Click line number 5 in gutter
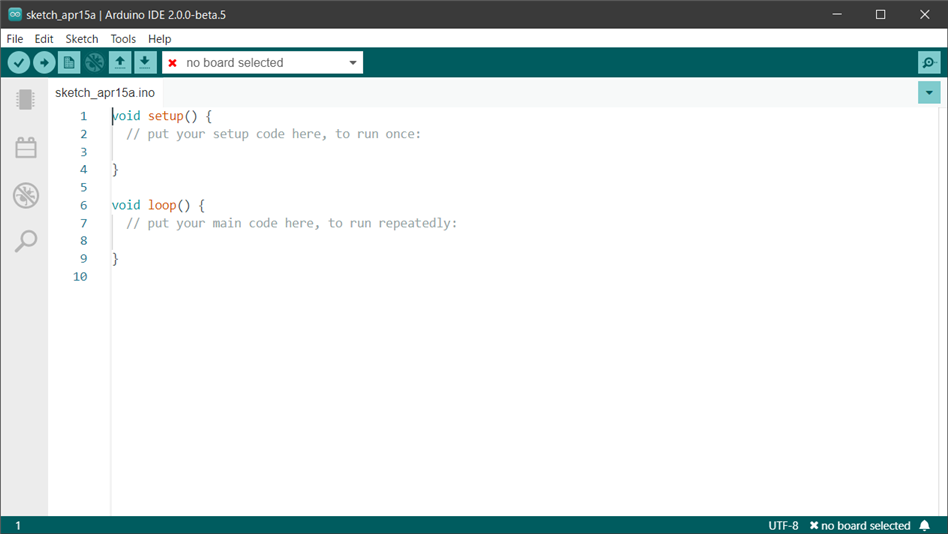 (83, 187)
